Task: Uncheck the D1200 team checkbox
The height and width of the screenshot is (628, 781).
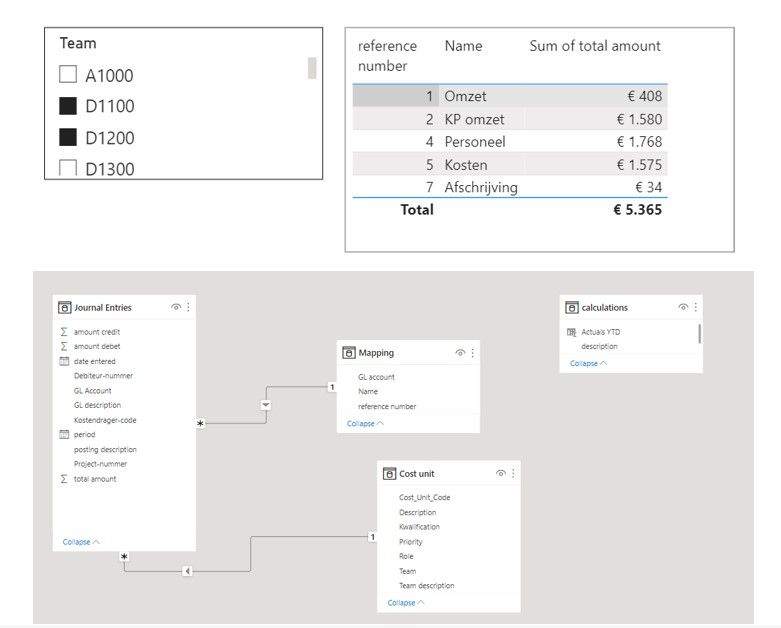Action: pos(68,137)
